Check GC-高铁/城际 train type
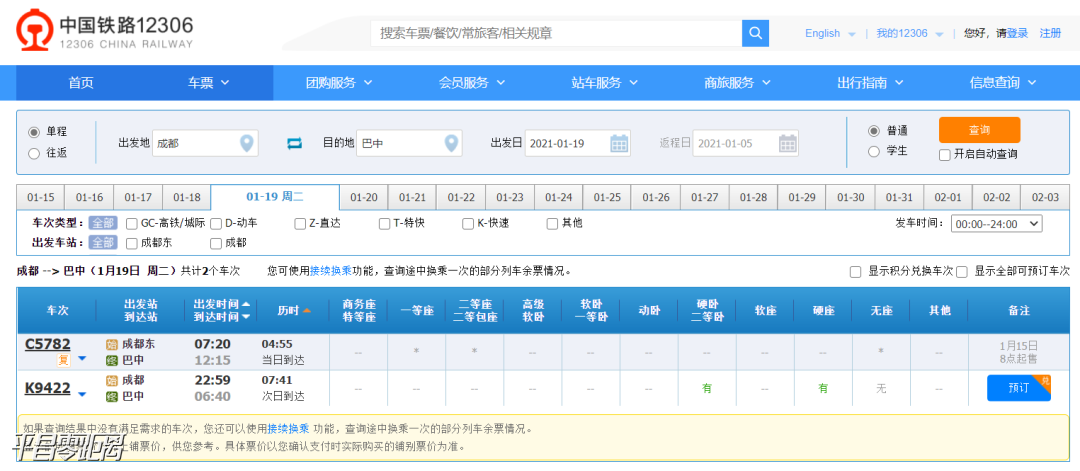The height and width of the screenshot is (471, 1080). [132, 223]
